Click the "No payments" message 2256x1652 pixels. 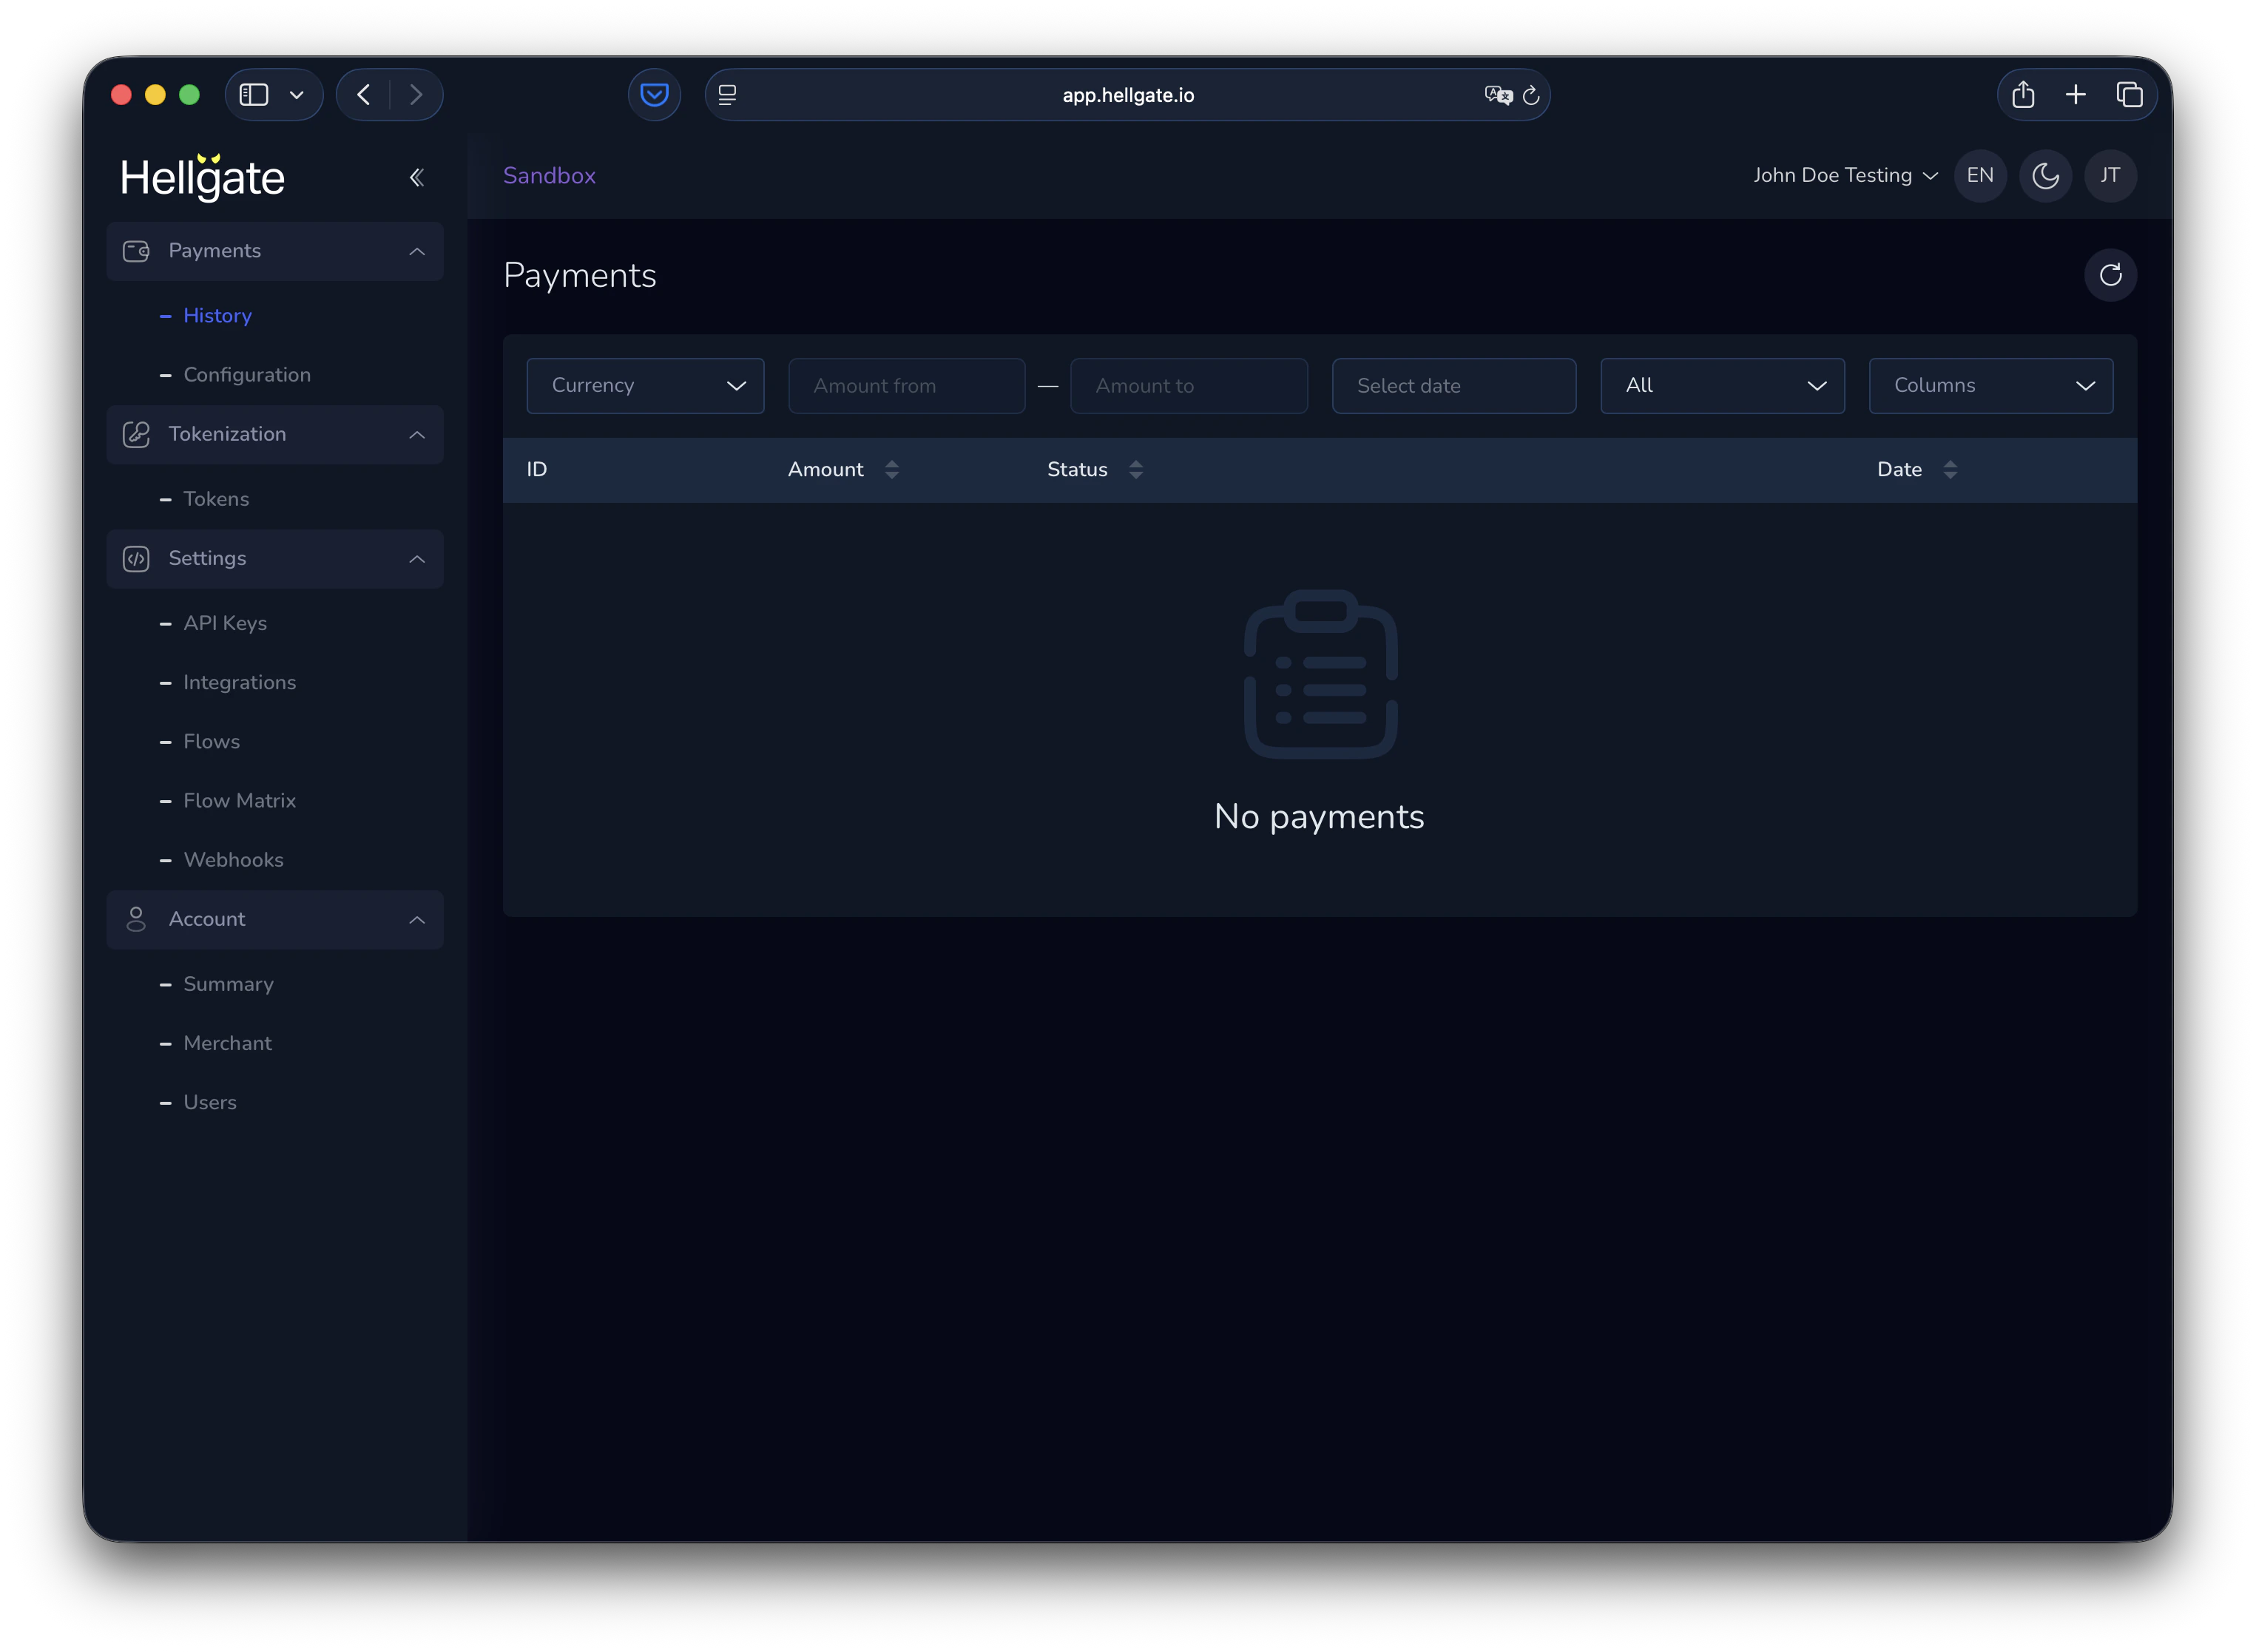click(1318, 817)
